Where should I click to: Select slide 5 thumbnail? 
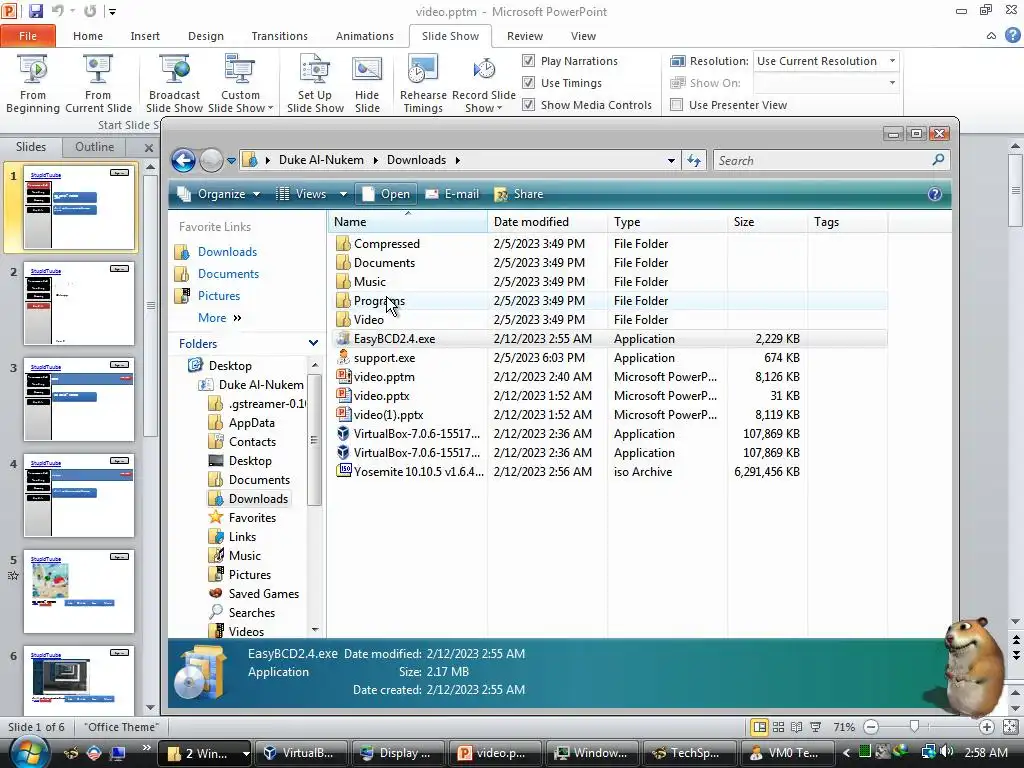point(79,592)
